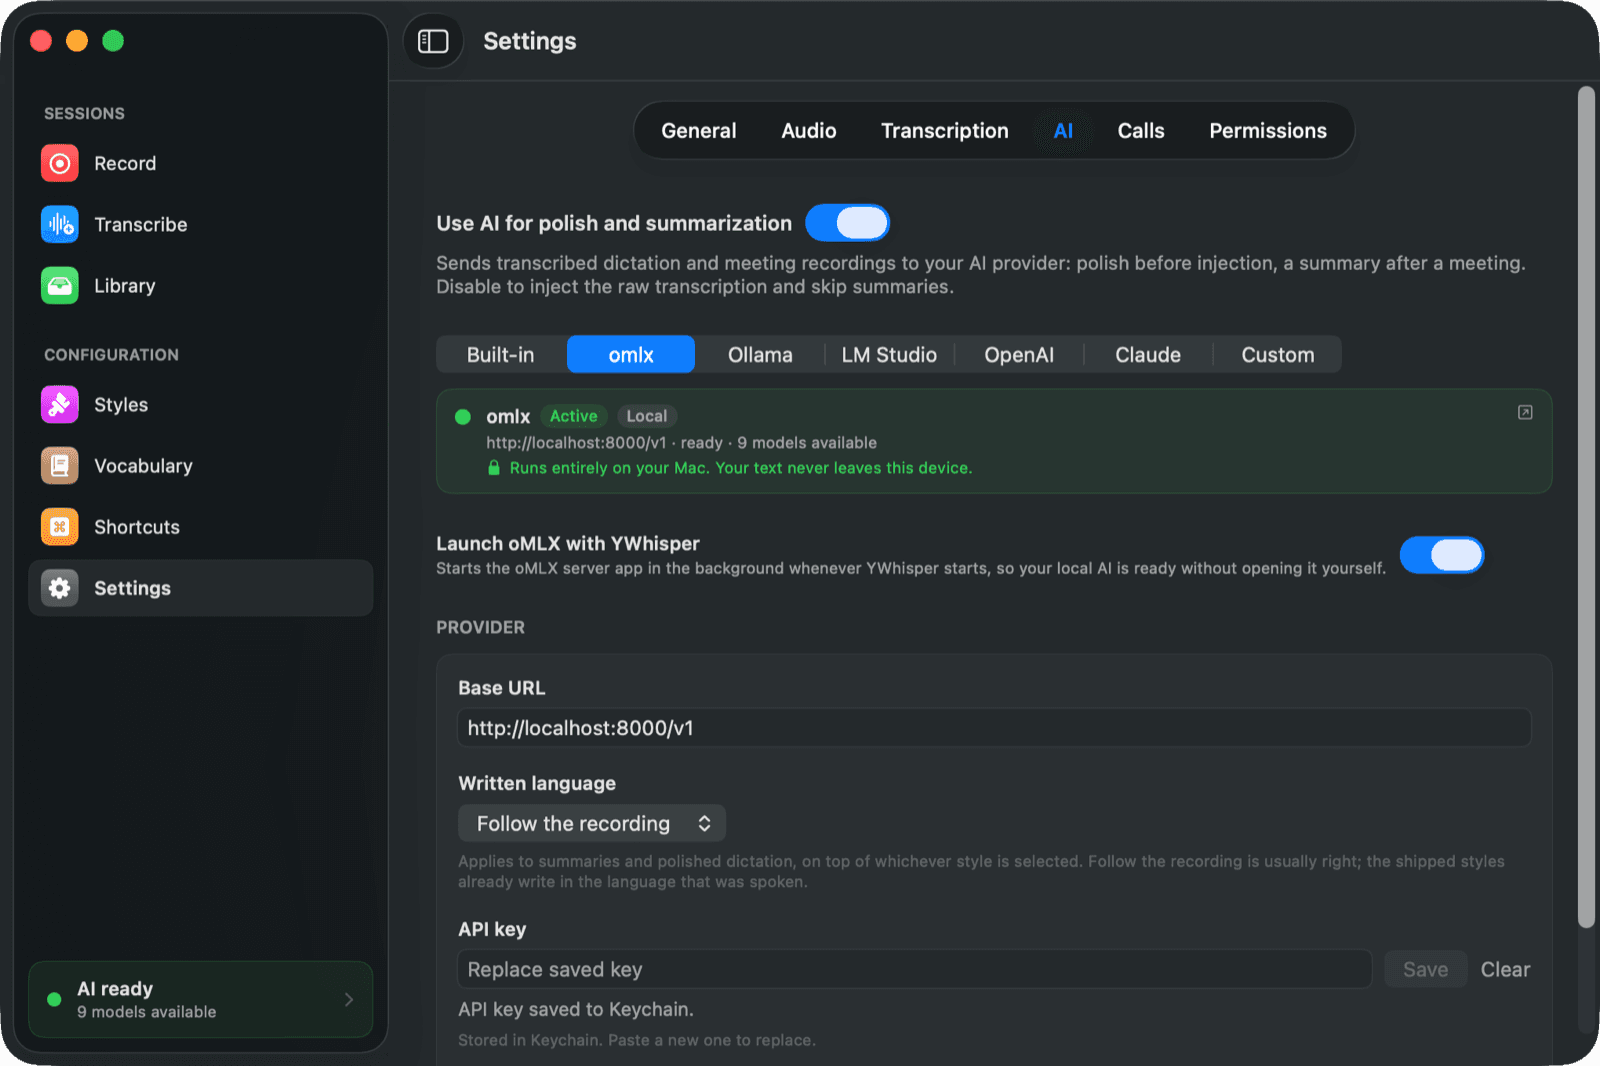The width and height of the screenshot is (1600, 1066).
Task: Open the Transcribe waveform icon
Action: 60,224
